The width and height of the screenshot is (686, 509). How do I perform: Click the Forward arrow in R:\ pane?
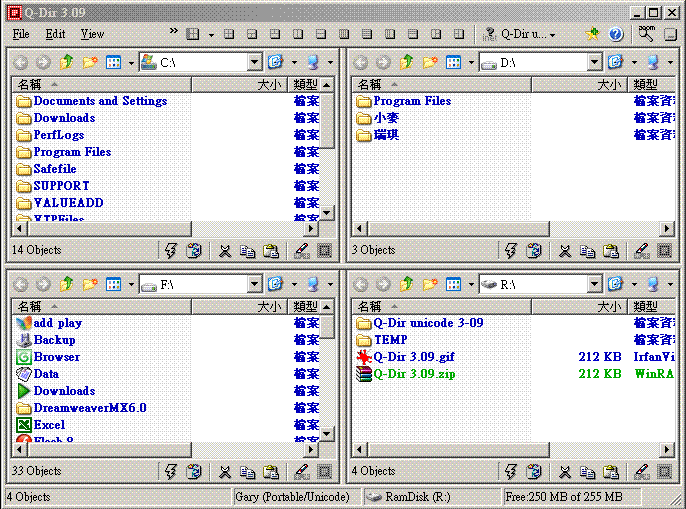pos(383,284)
